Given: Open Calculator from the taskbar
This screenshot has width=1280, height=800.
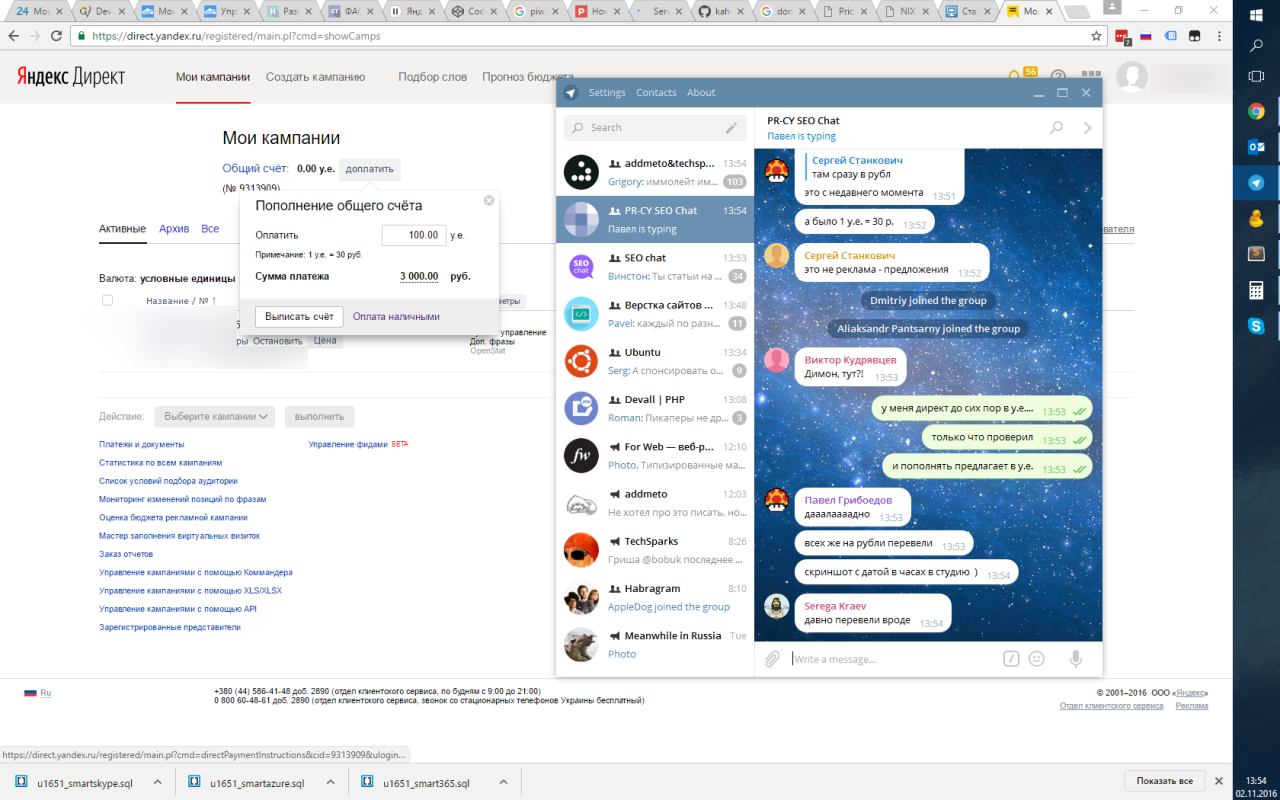Looking at the screenshot, I should click(x=1257, y=291).
